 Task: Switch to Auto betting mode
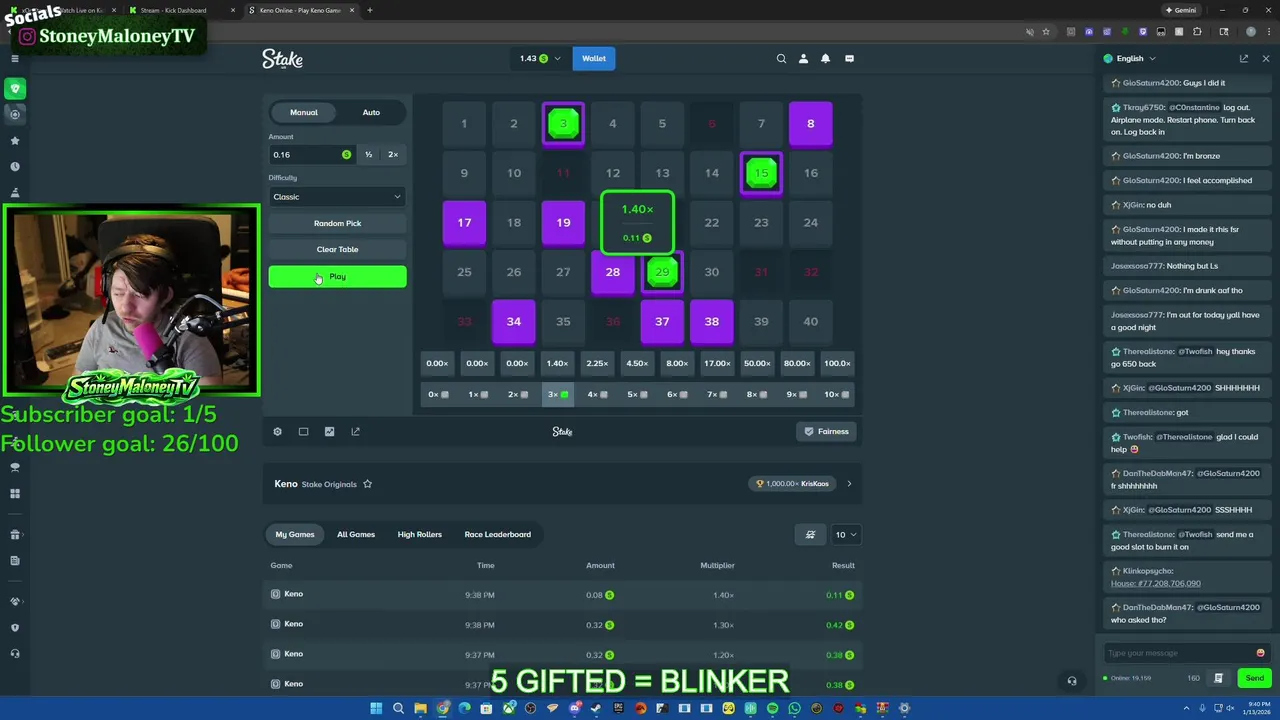(x=371, y=112)
